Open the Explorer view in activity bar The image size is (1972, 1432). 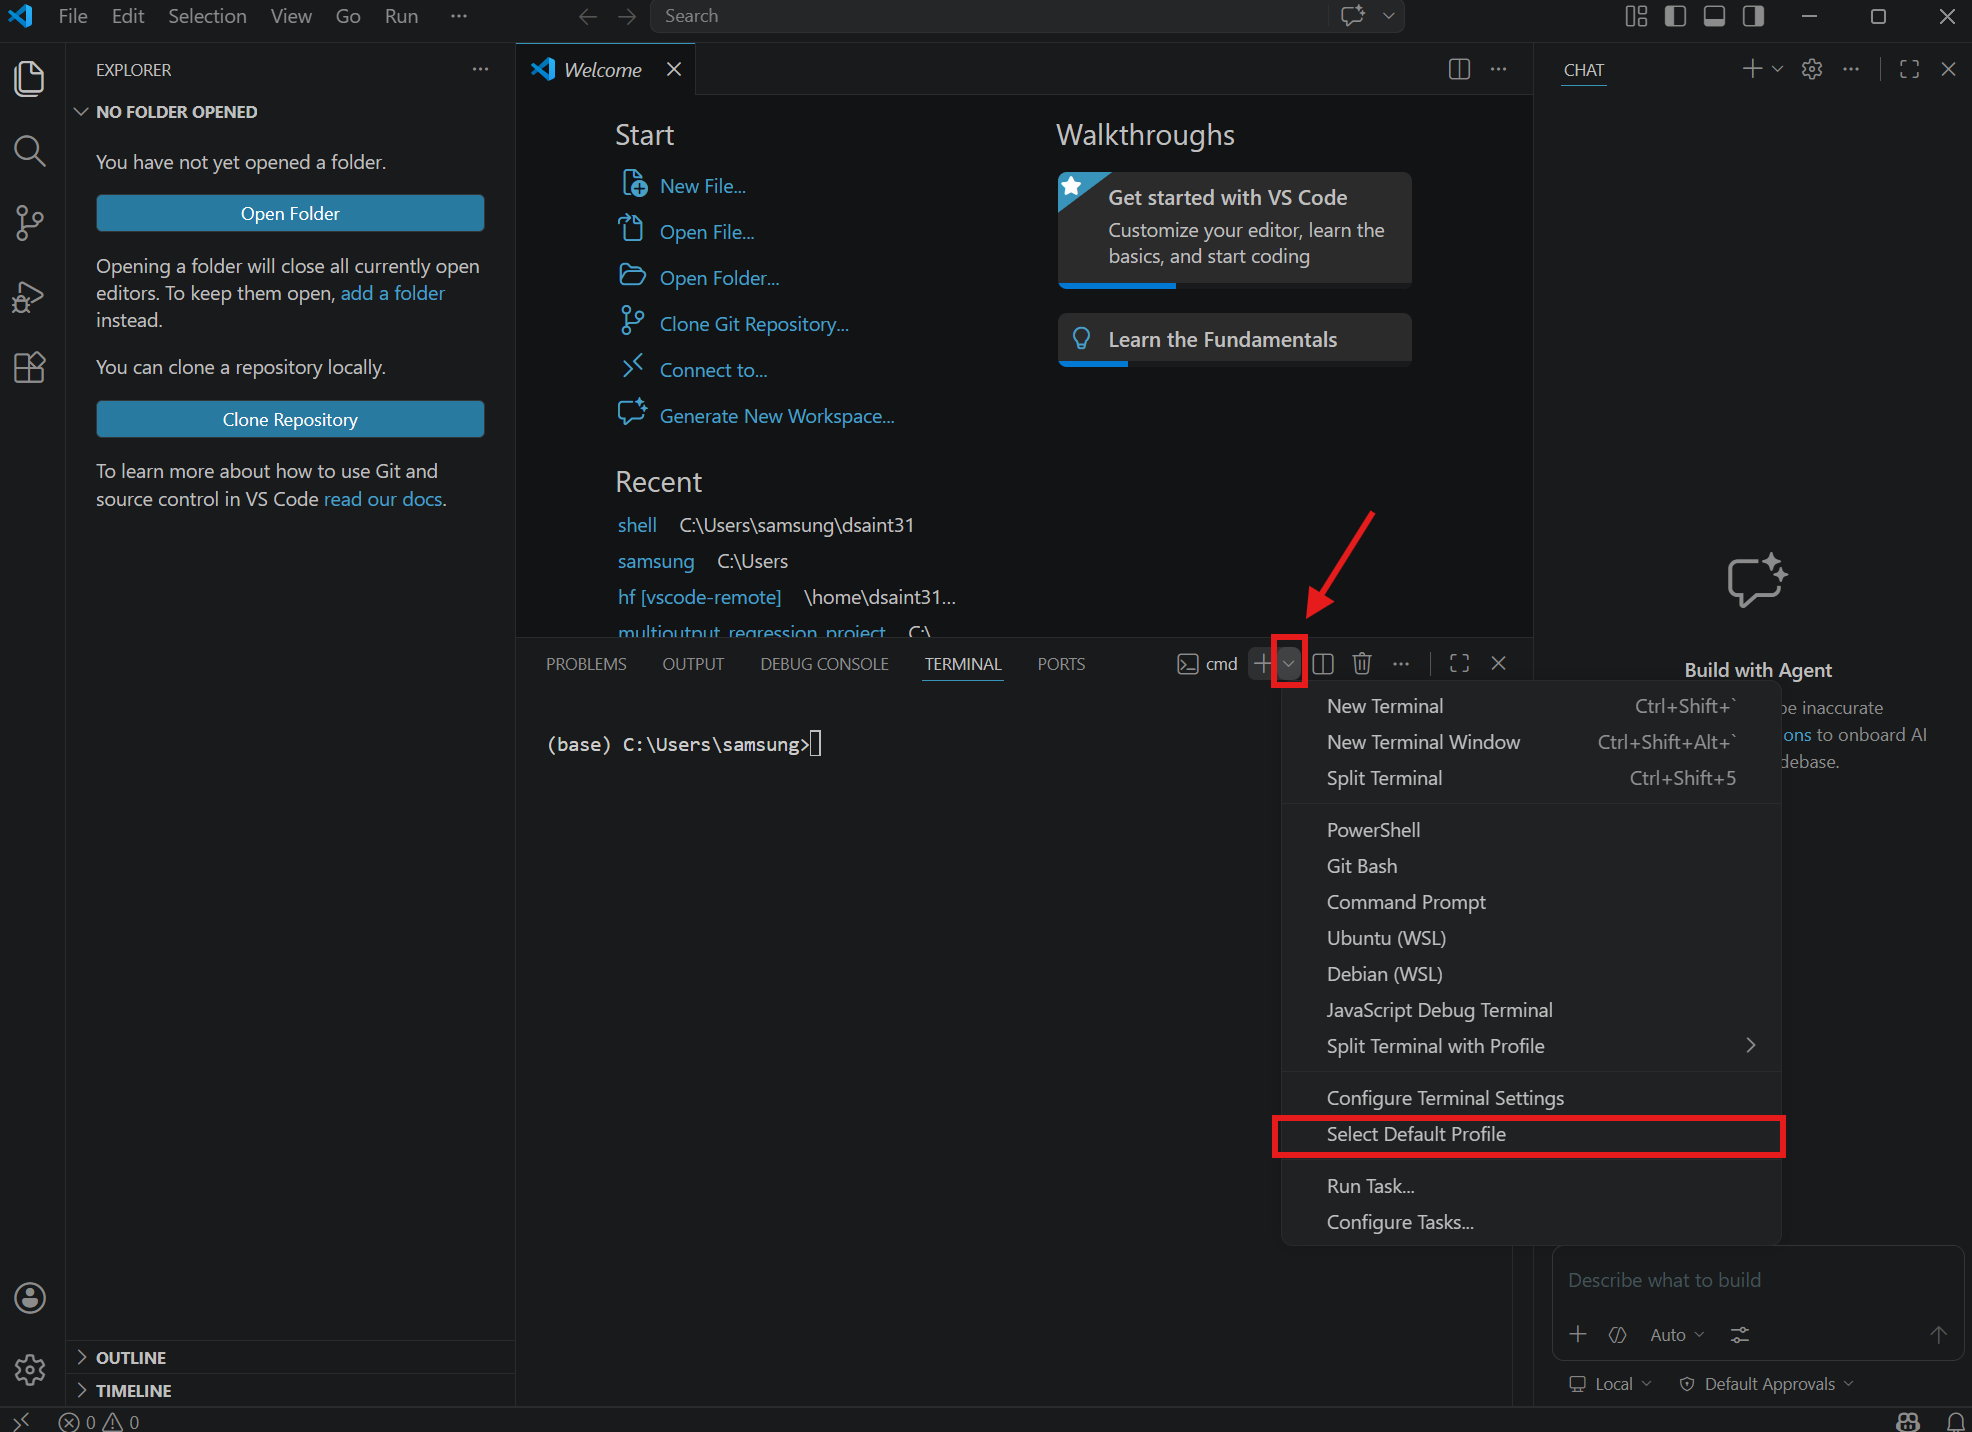point(30,79)
